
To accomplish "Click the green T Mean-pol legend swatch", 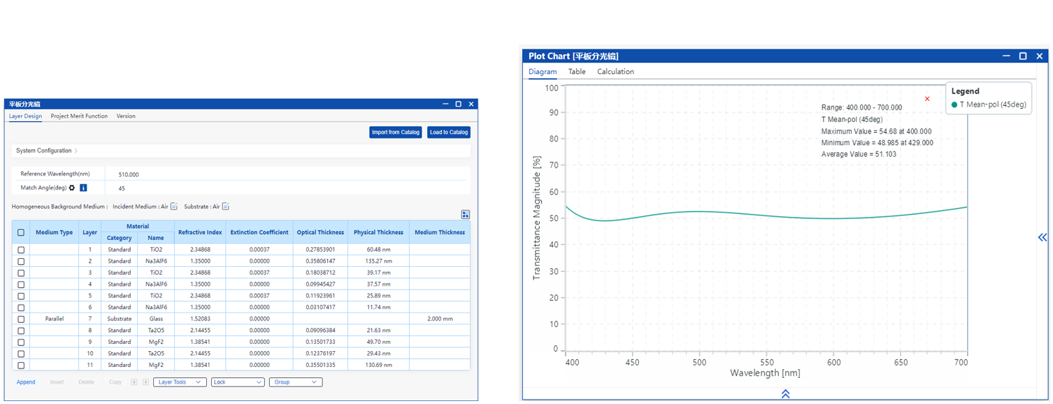I will coord(955,105).
